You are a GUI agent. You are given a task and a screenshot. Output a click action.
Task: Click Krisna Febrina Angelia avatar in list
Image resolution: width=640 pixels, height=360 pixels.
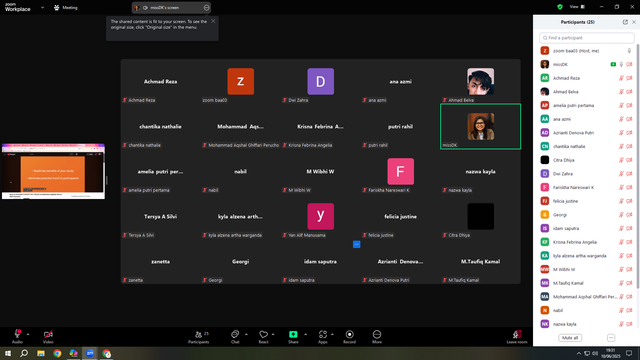(x=544, y=242)
